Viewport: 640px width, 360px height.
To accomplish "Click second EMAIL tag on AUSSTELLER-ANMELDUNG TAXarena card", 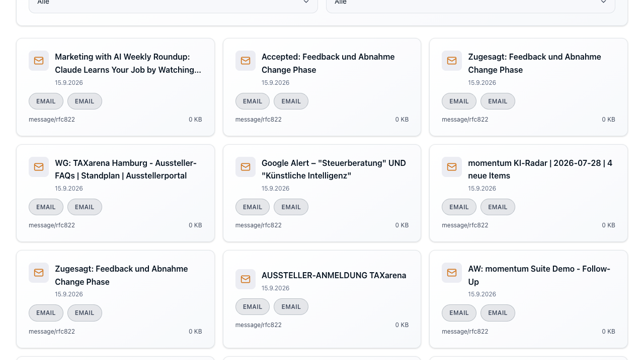I will [291, 307].
